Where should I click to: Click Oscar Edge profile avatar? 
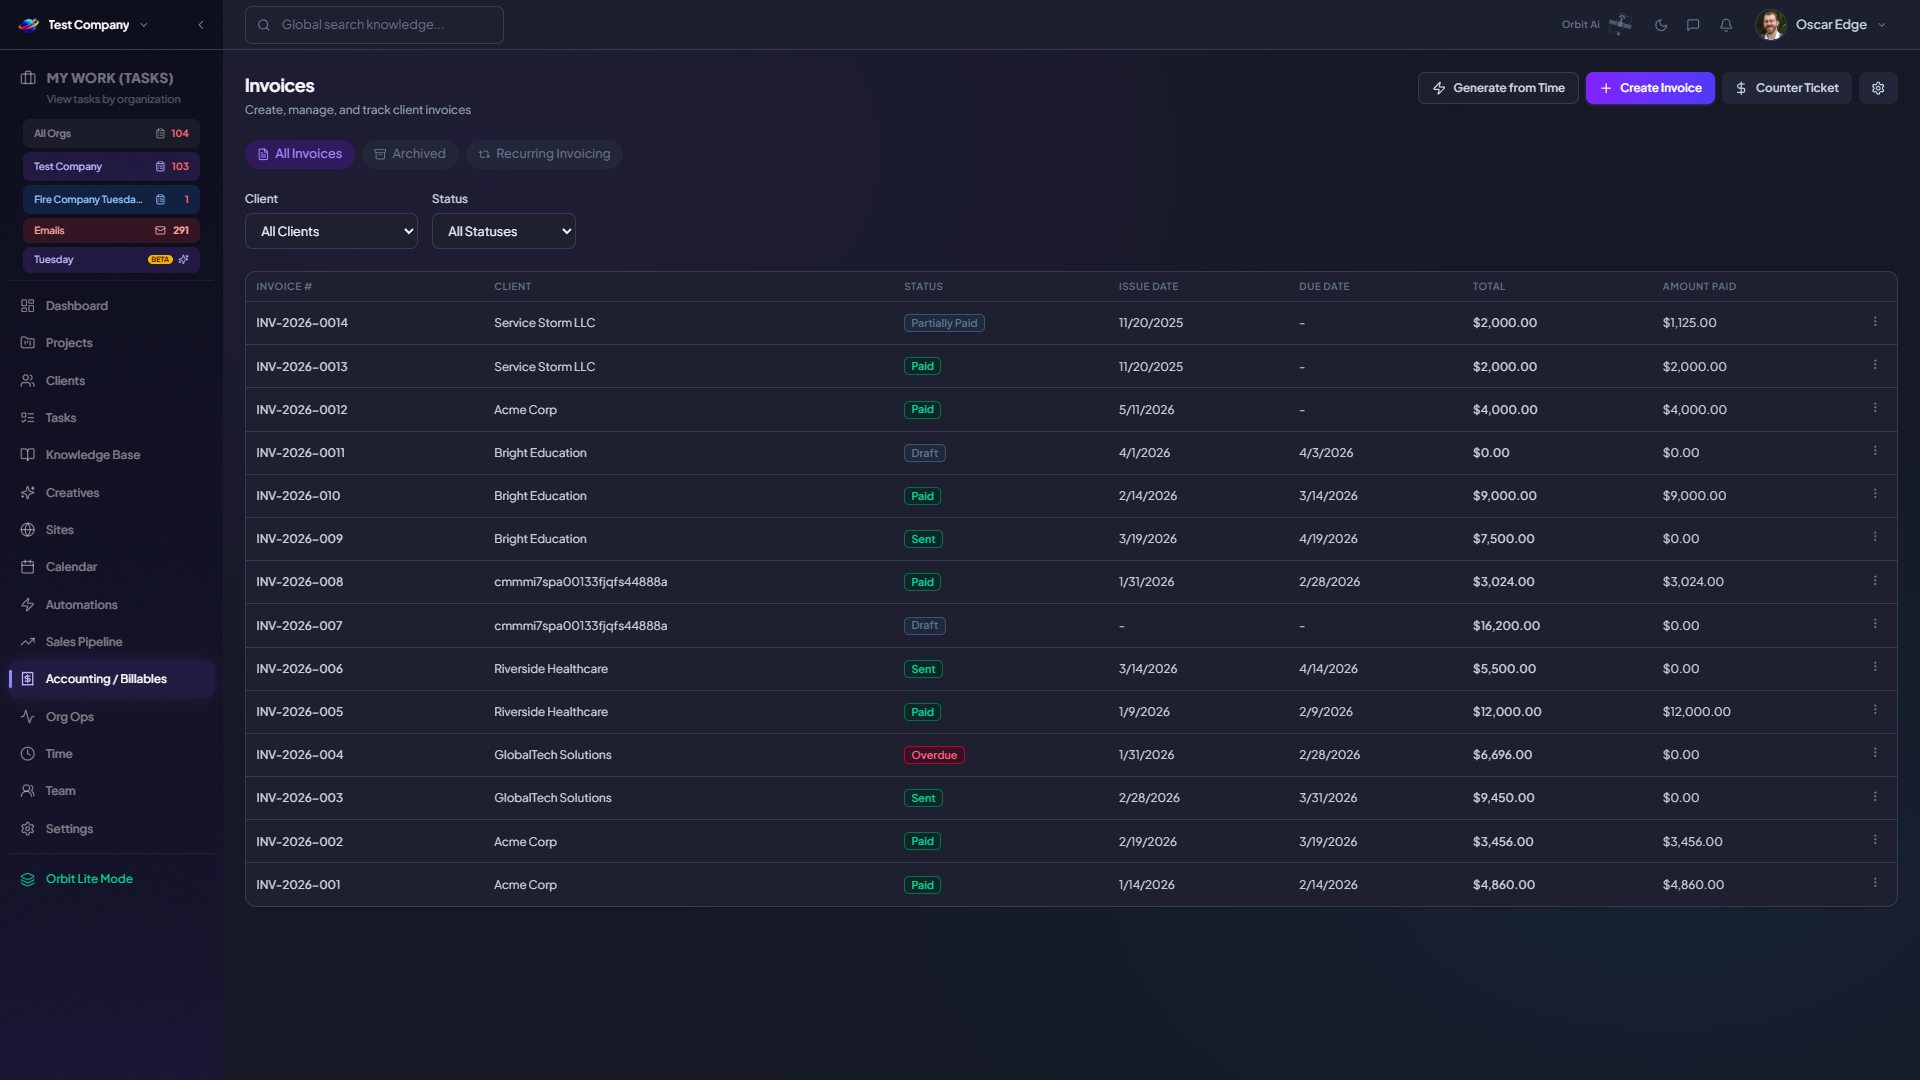[1770, 25]
